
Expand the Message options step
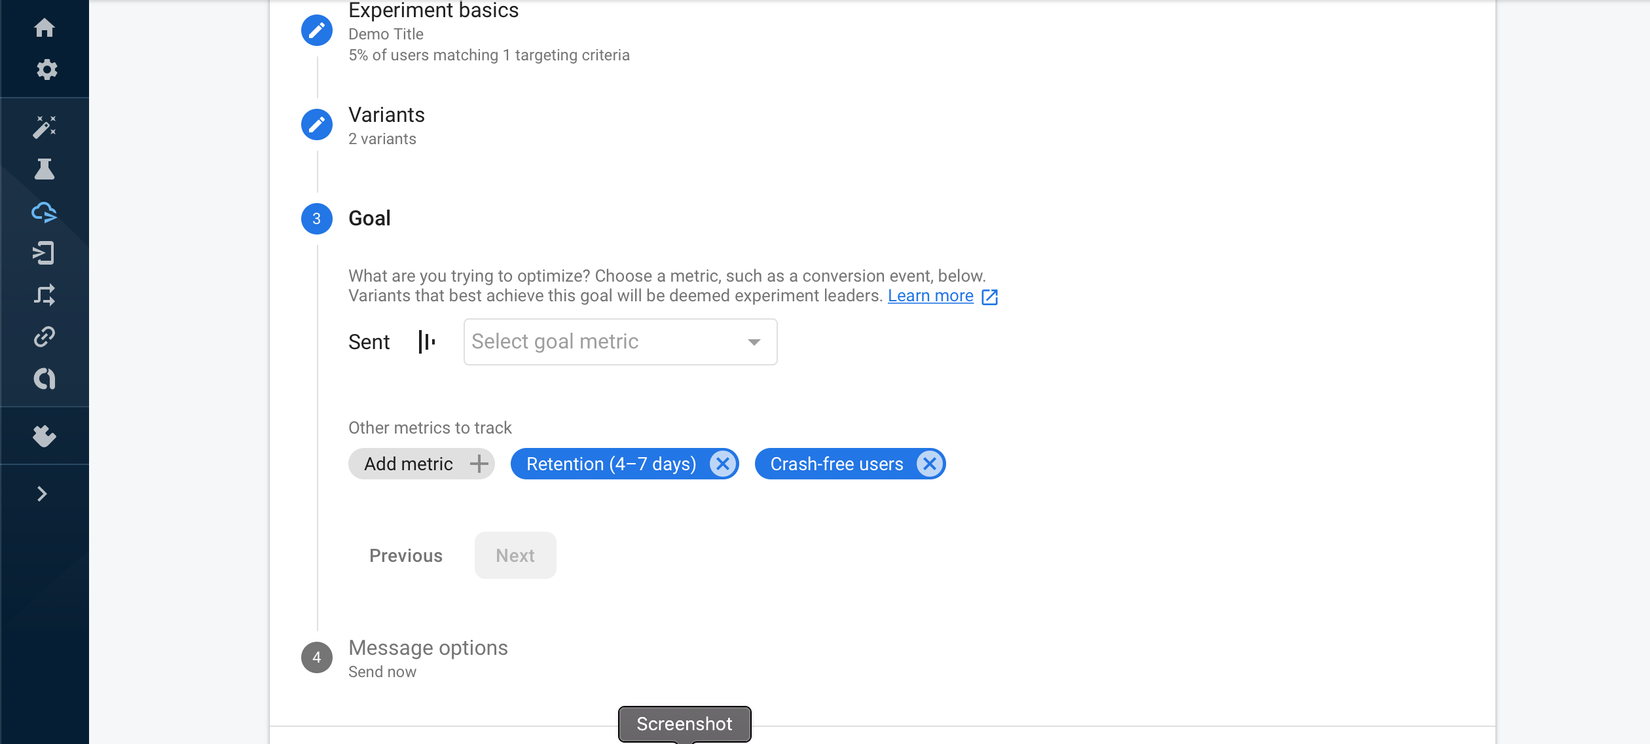click(x=428, y=648)
